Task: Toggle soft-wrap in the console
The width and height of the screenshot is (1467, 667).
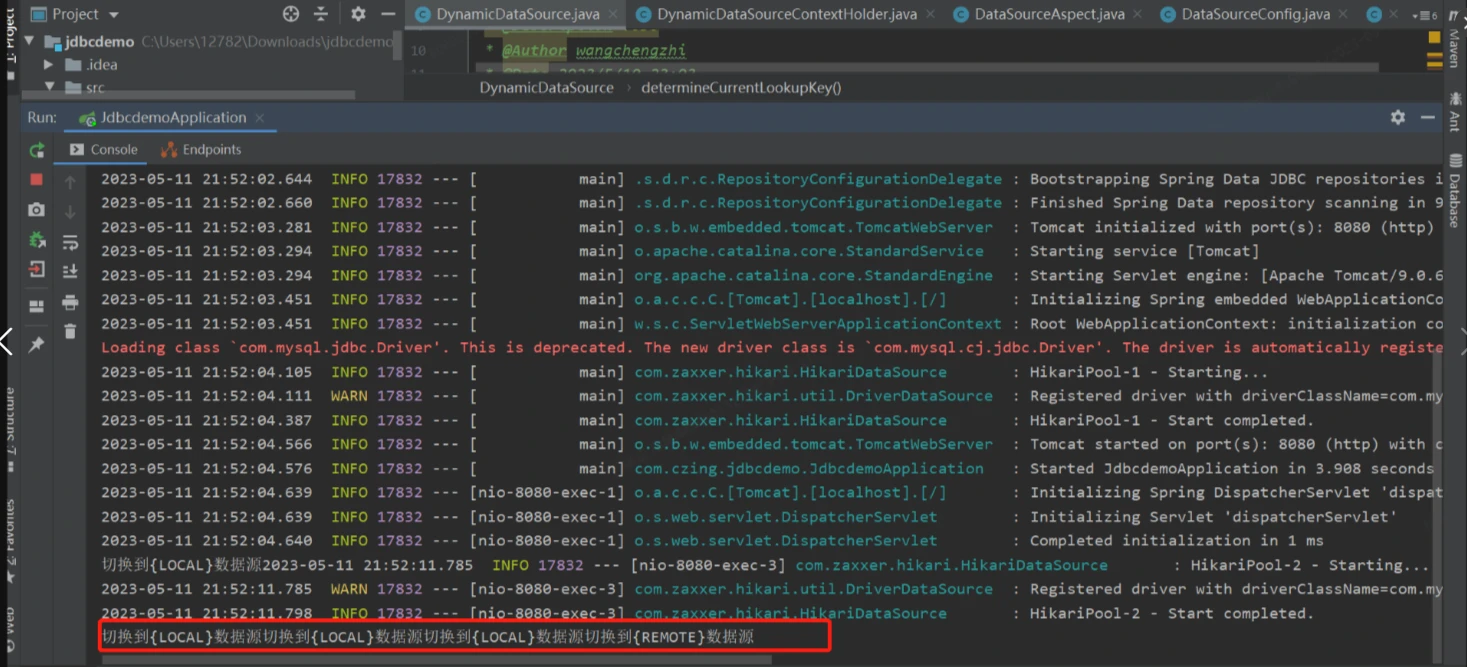Action: coord(70,242)
